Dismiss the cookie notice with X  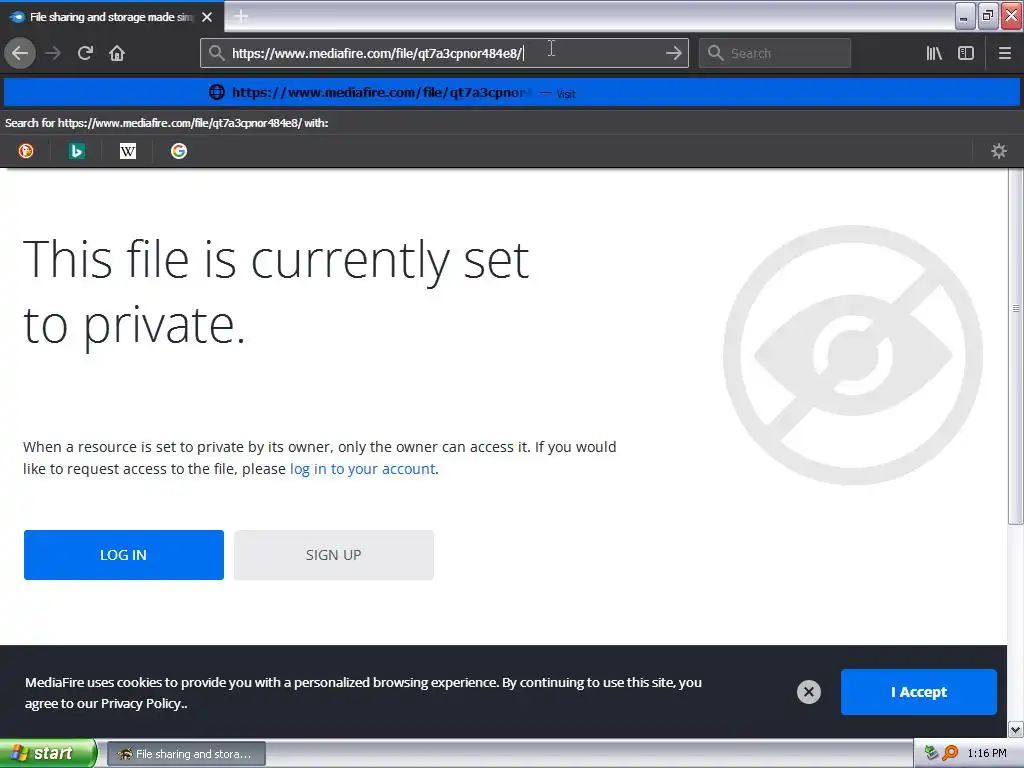808,692
